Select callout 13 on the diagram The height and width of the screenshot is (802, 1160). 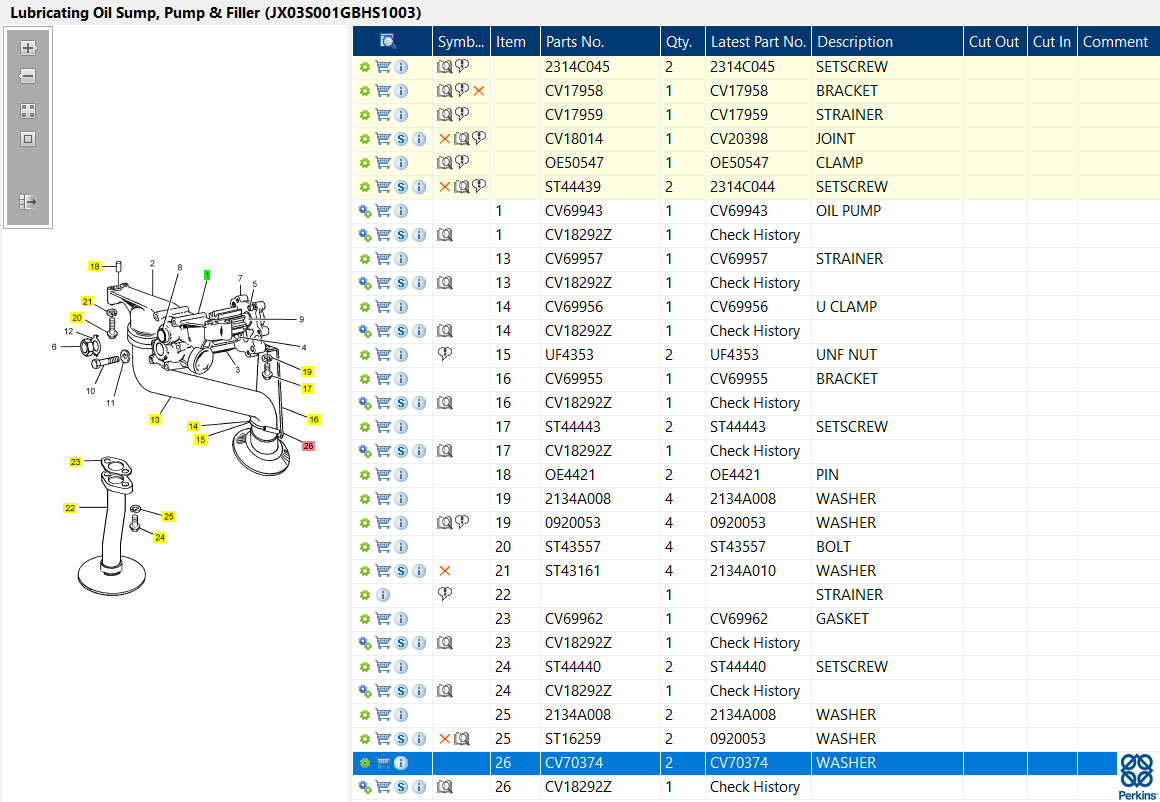pos(155,419)
